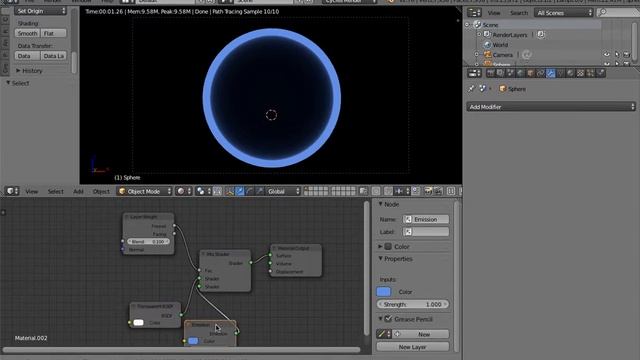Open the Material properties tab icon
Image resolution: width=640 pixels, height=360 pixels.
(x=570, y=73)
